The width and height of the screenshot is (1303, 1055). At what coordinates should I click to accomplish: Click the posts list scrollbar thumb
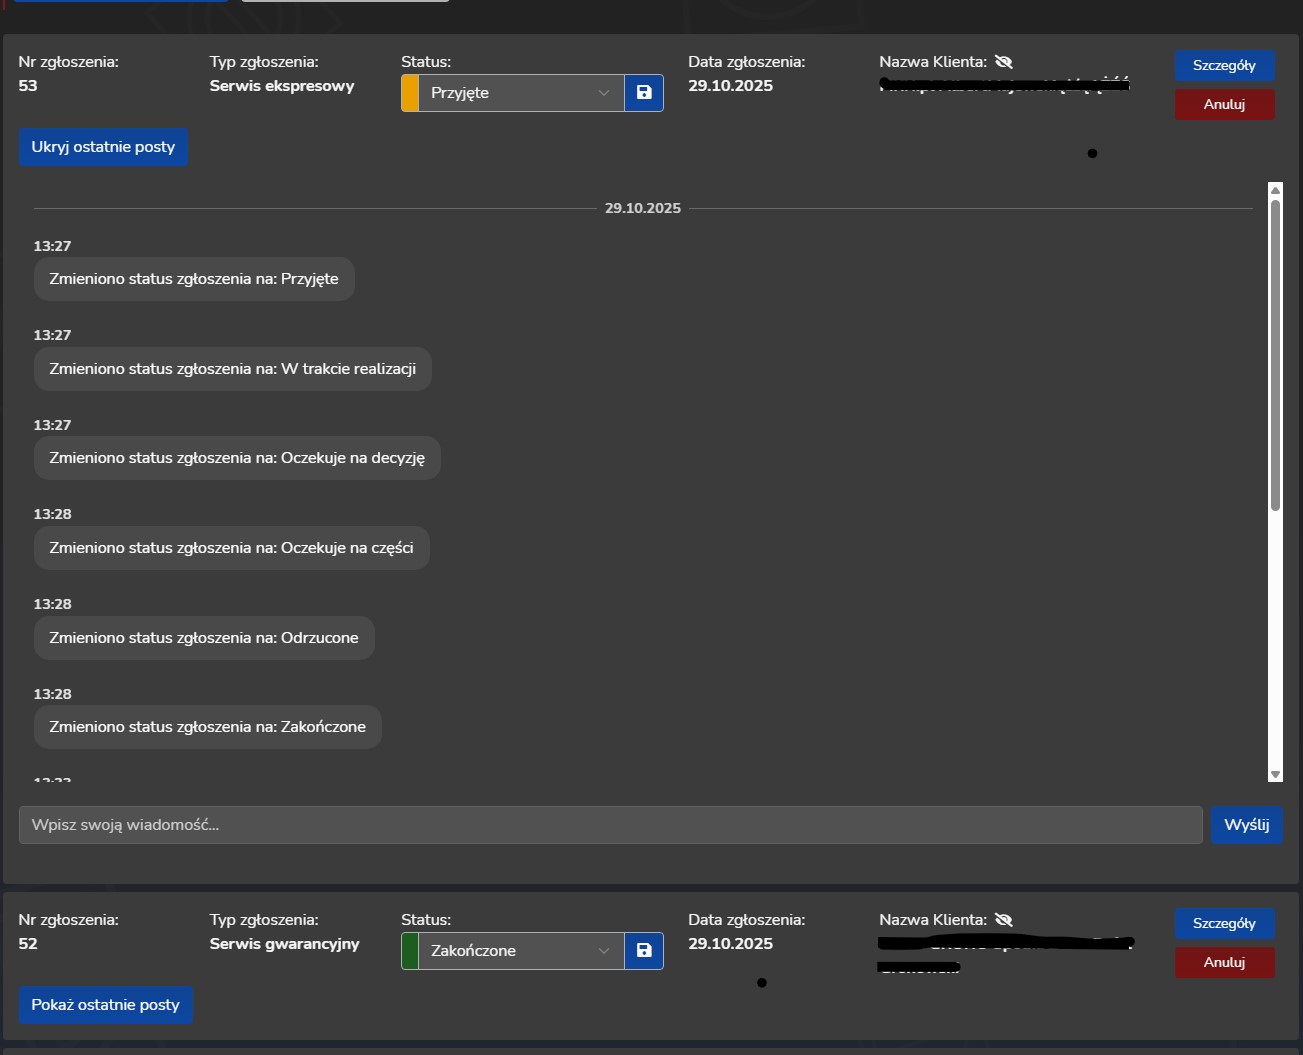click(x=1275, y=355)
